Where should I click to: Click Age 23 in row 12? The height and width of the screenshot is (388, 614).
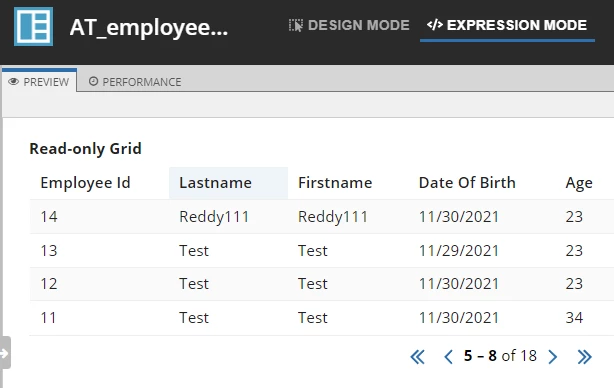click(574, 284)
